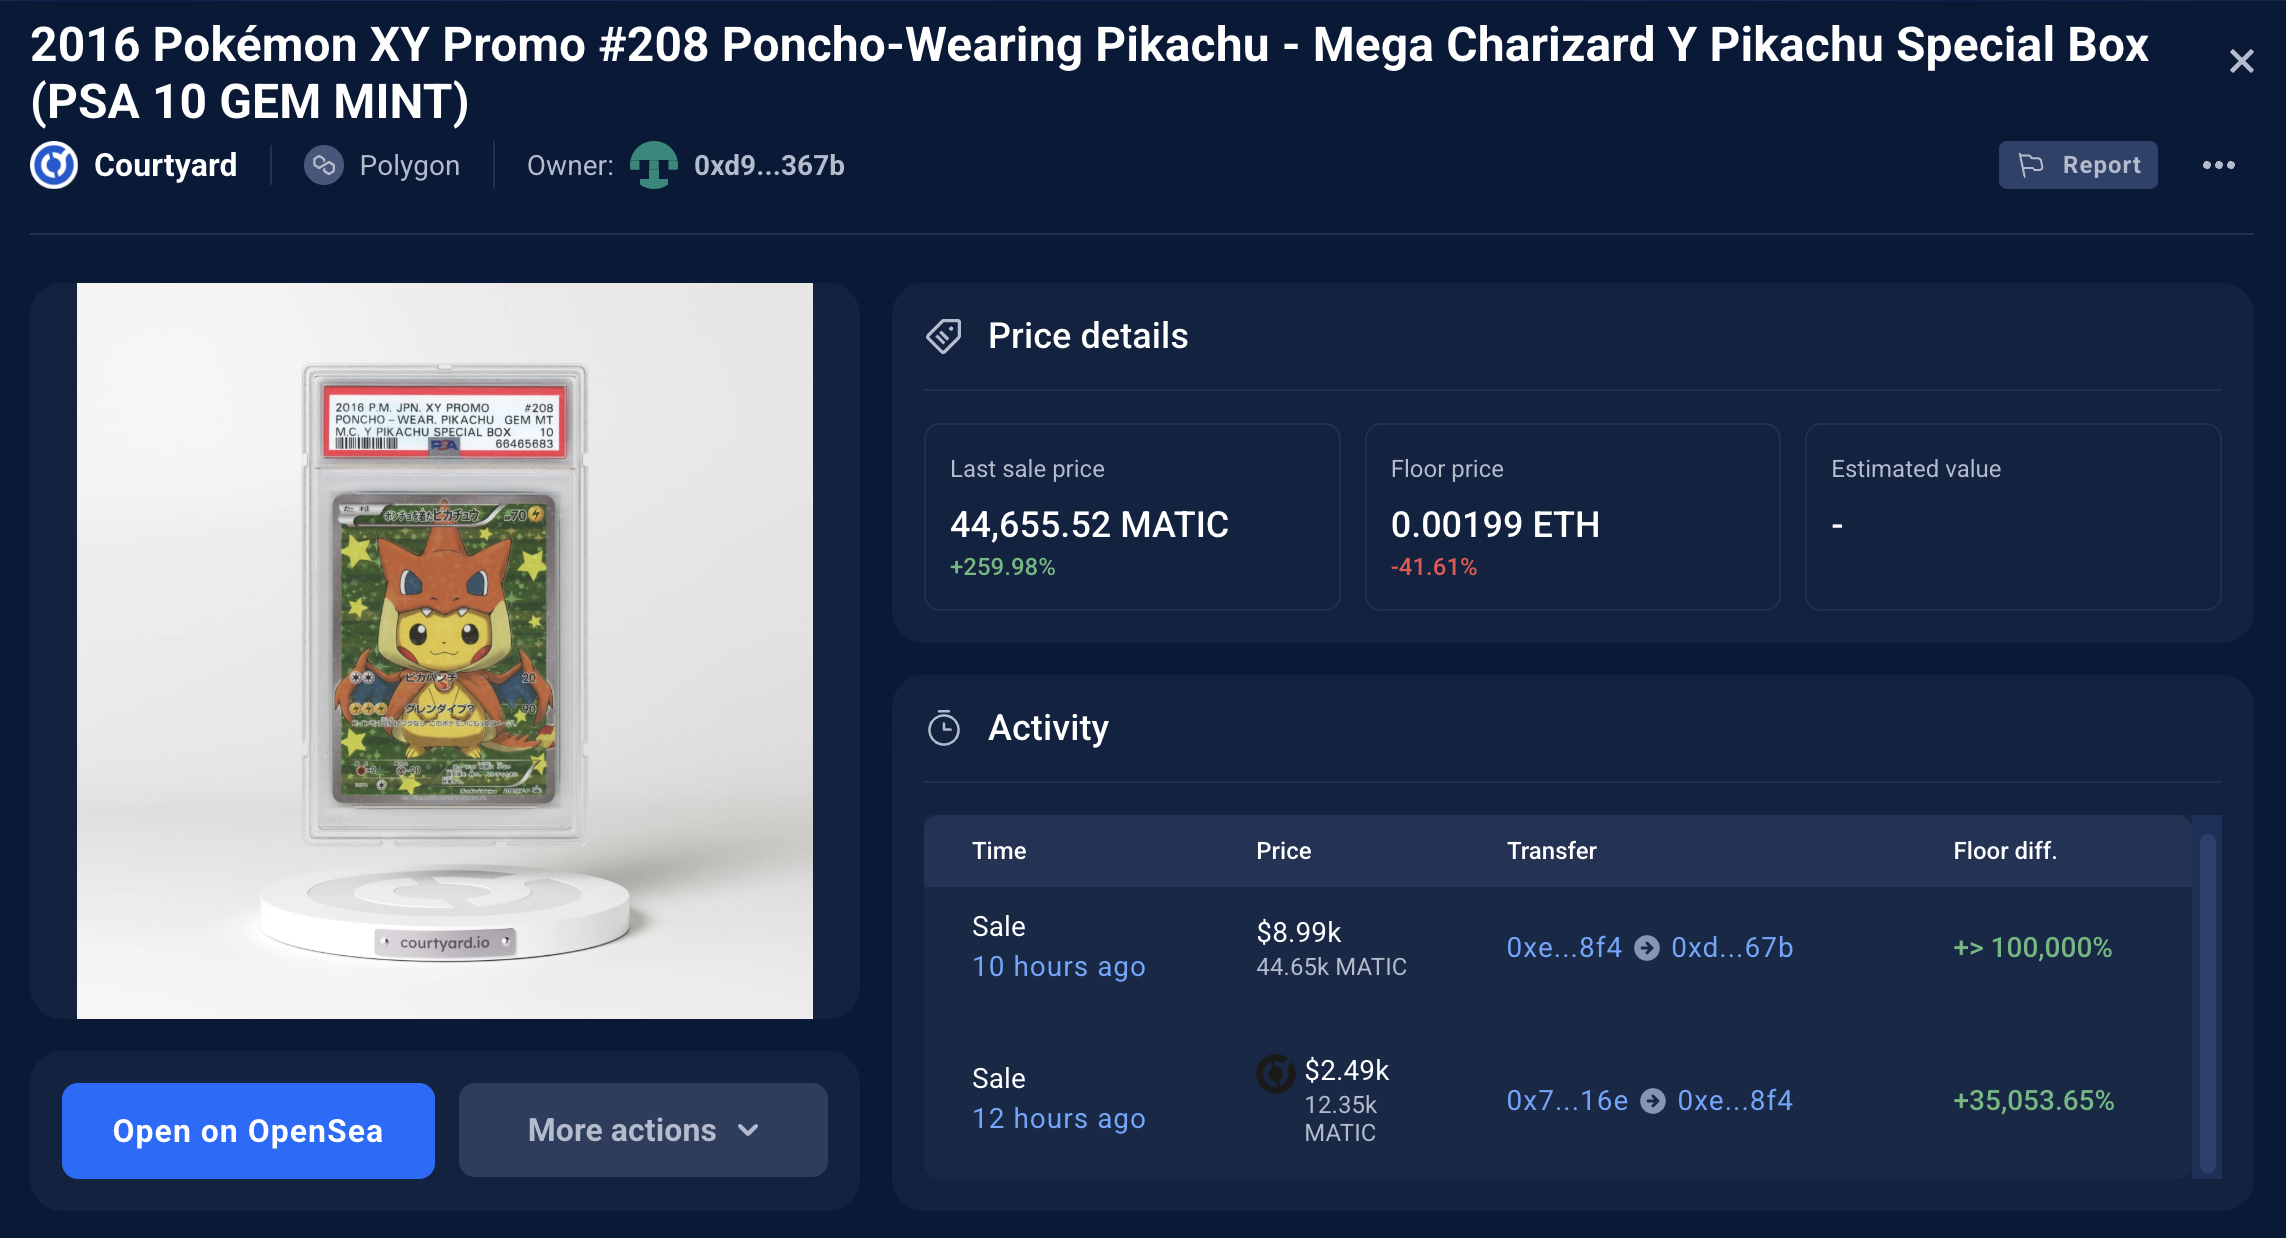Image resolution: width=2286 pixels, height=1238 pixels.
Task: Collapse the More actions chevron
Action: tap(746, 1130)
